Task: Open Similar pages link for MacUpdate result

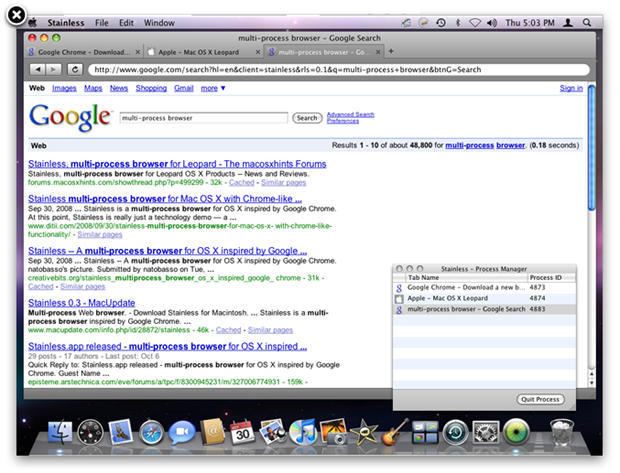Action: [x=270, y=330]
